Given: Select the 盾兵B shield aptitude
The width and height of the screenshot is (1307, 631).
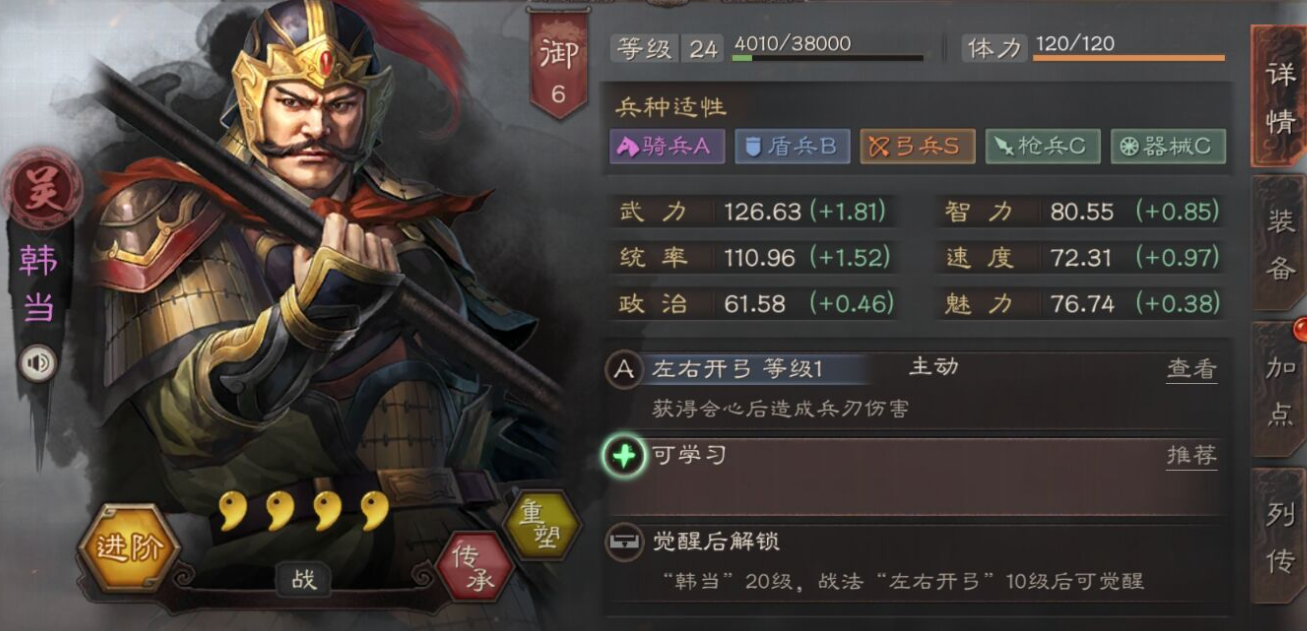Looking at the screenshot, I should coord(792,146).
